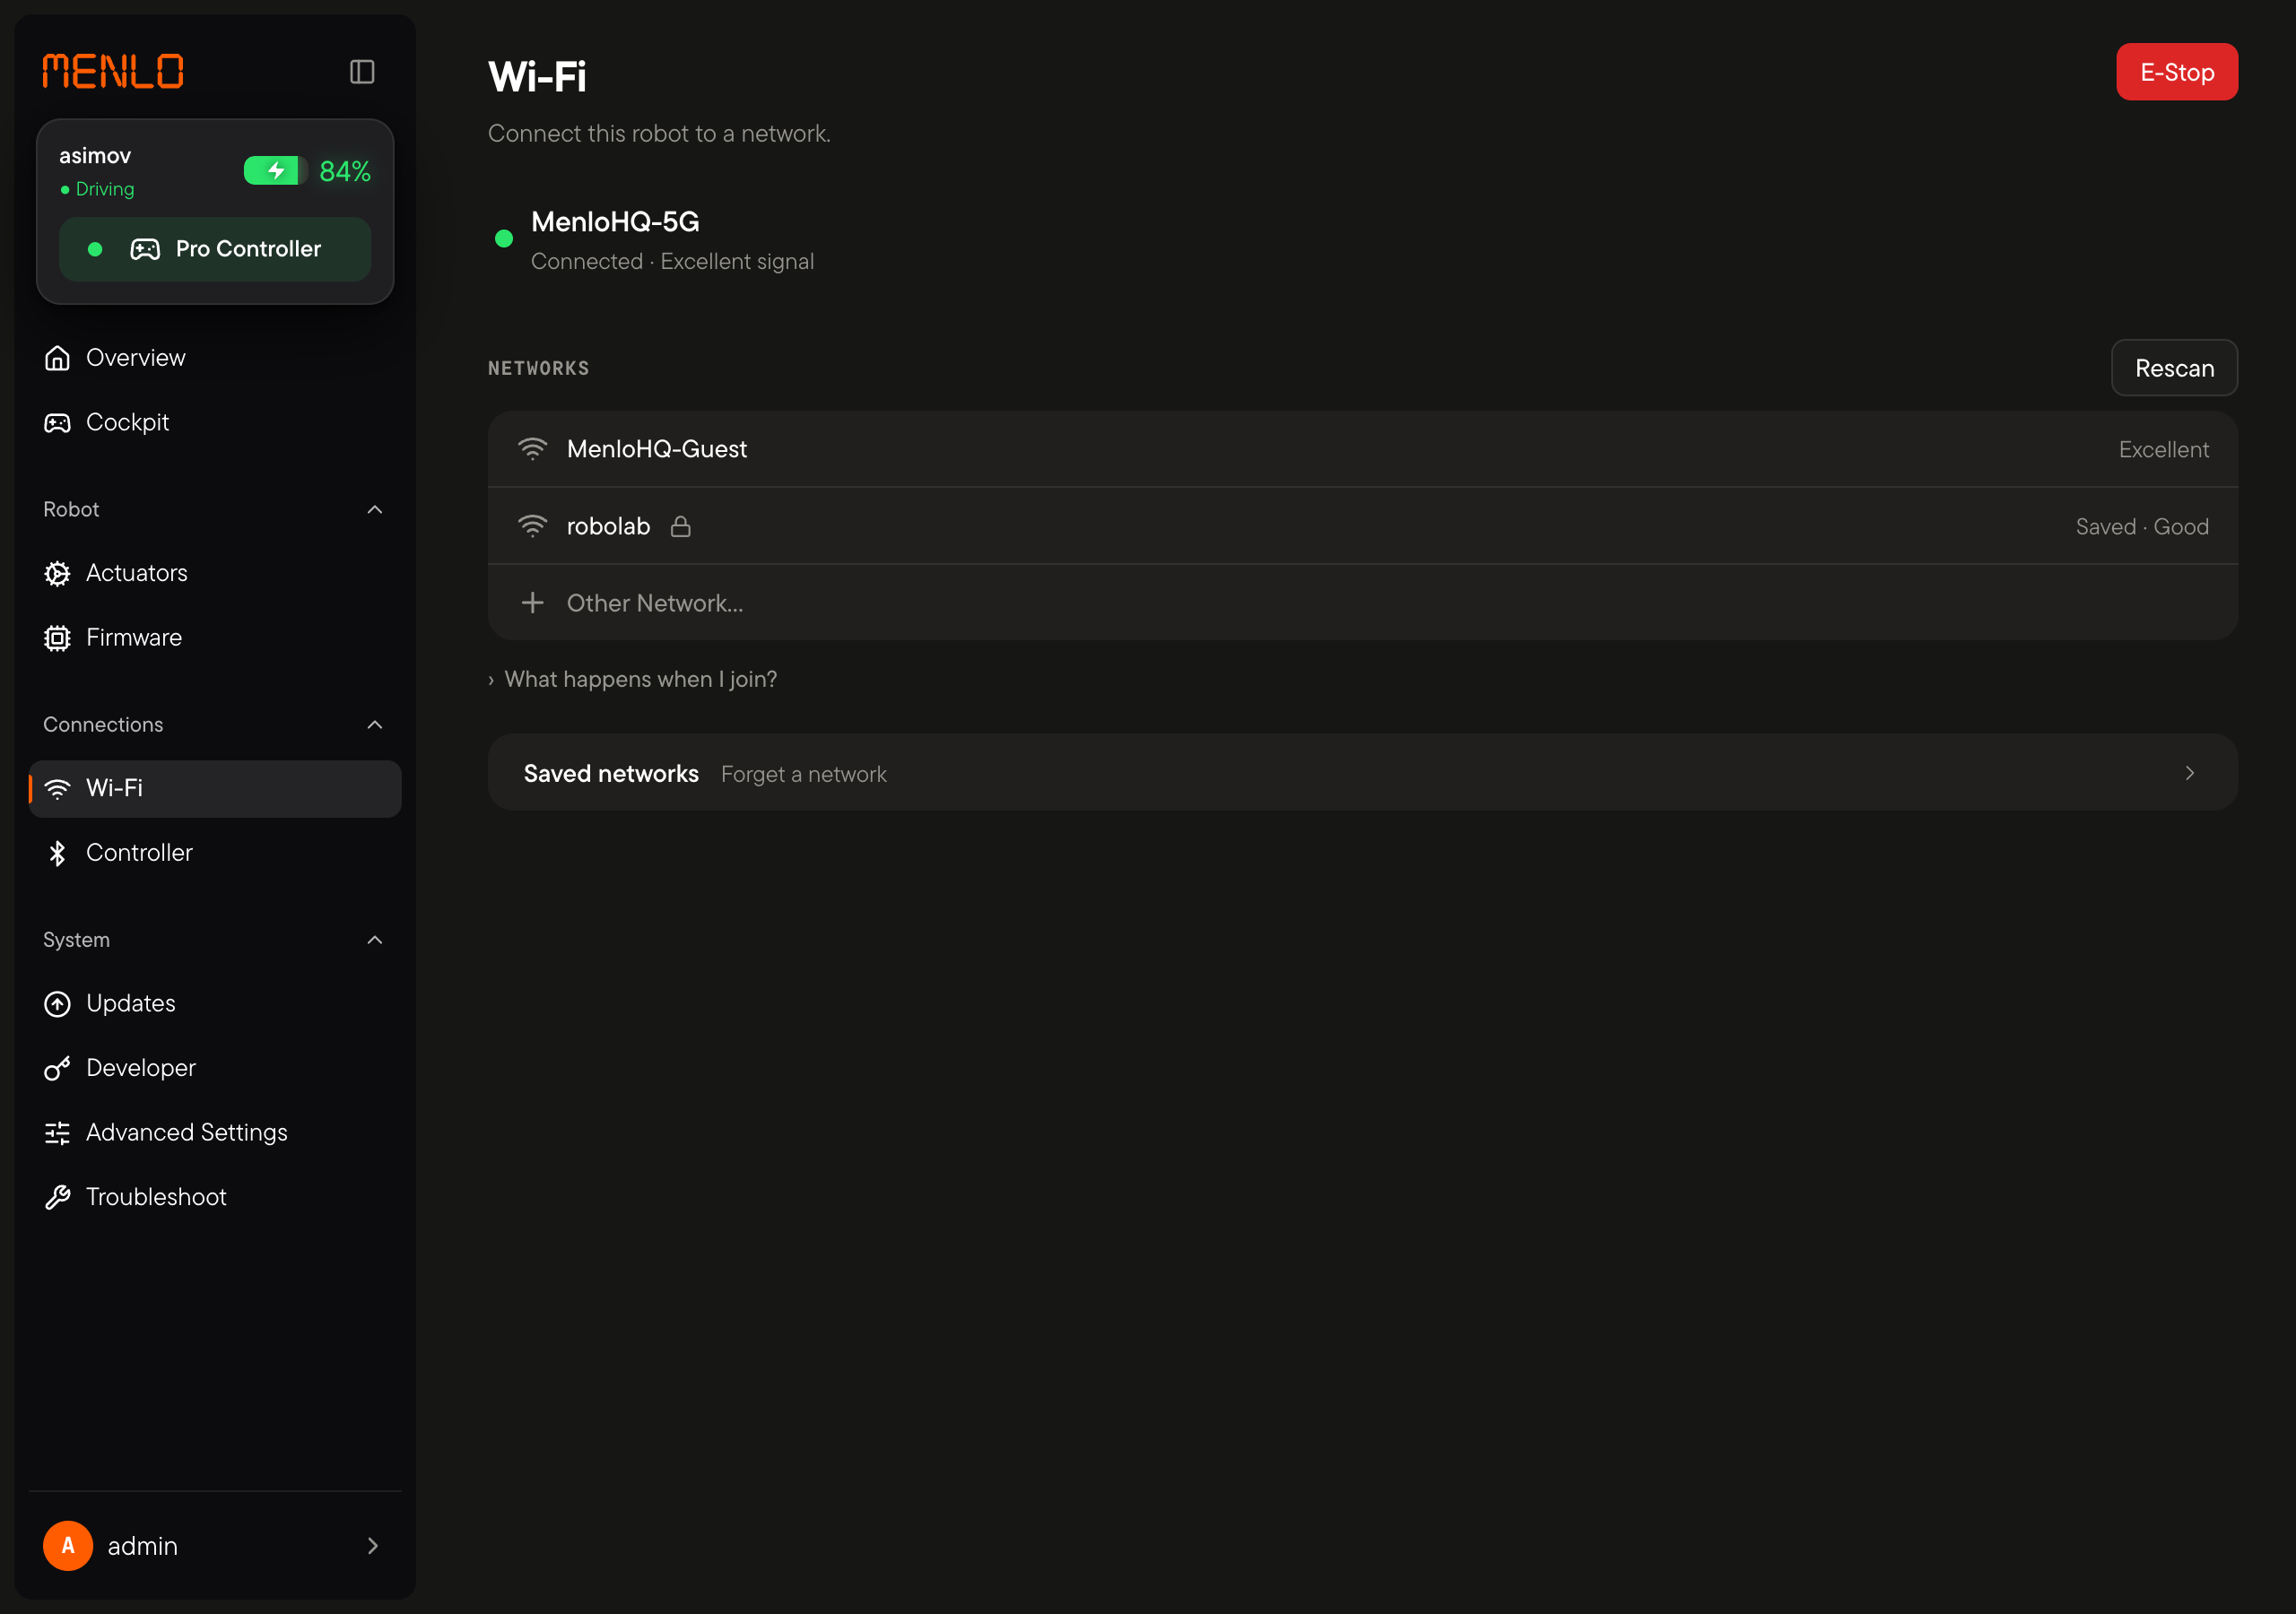Hit the red E-Stop button

pyautogui.click(x=2176, y=72)
